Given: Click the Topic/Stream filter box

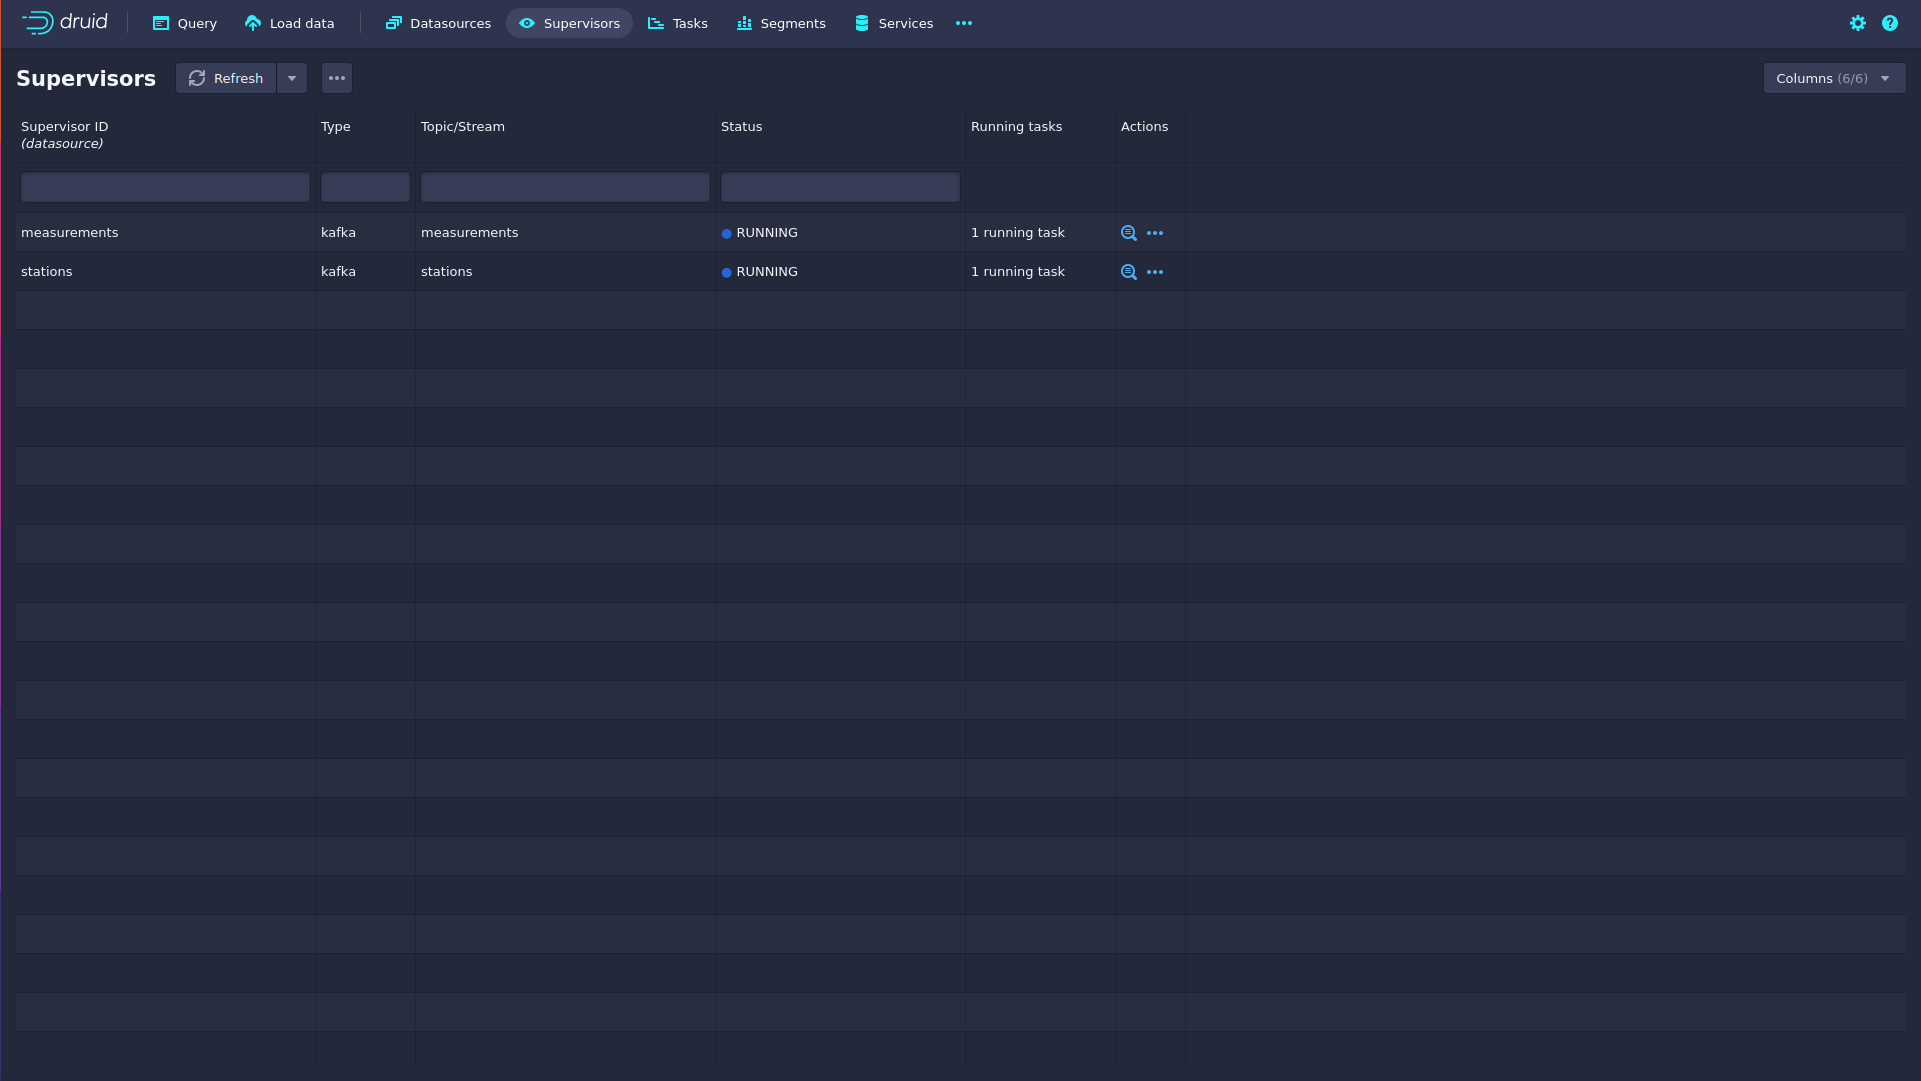Looking at the screenshot, I should (x=564, y=187).
